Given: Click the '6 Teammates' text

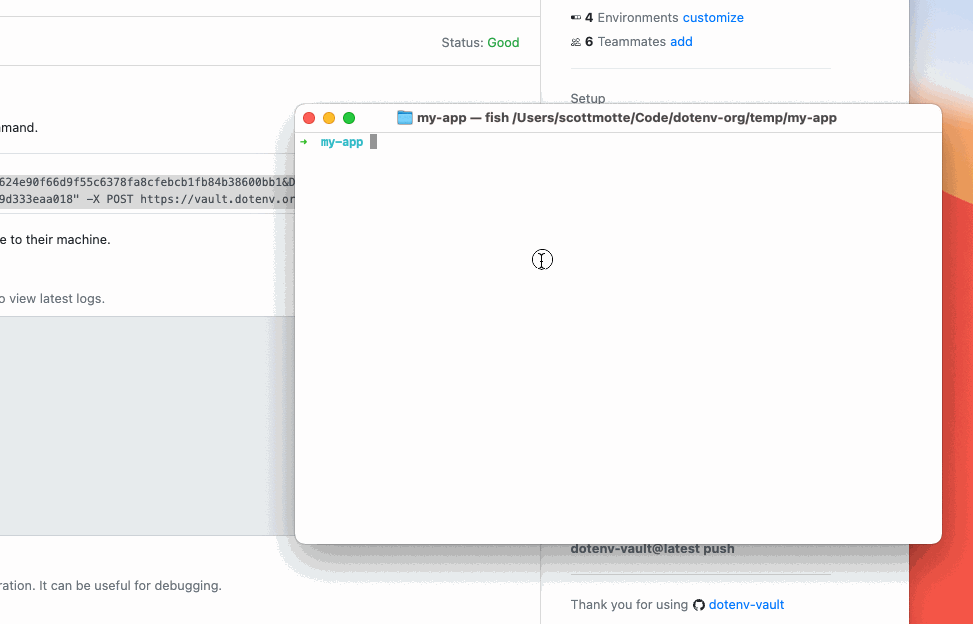Looking at the screenshot, I should tap(626, 42).
